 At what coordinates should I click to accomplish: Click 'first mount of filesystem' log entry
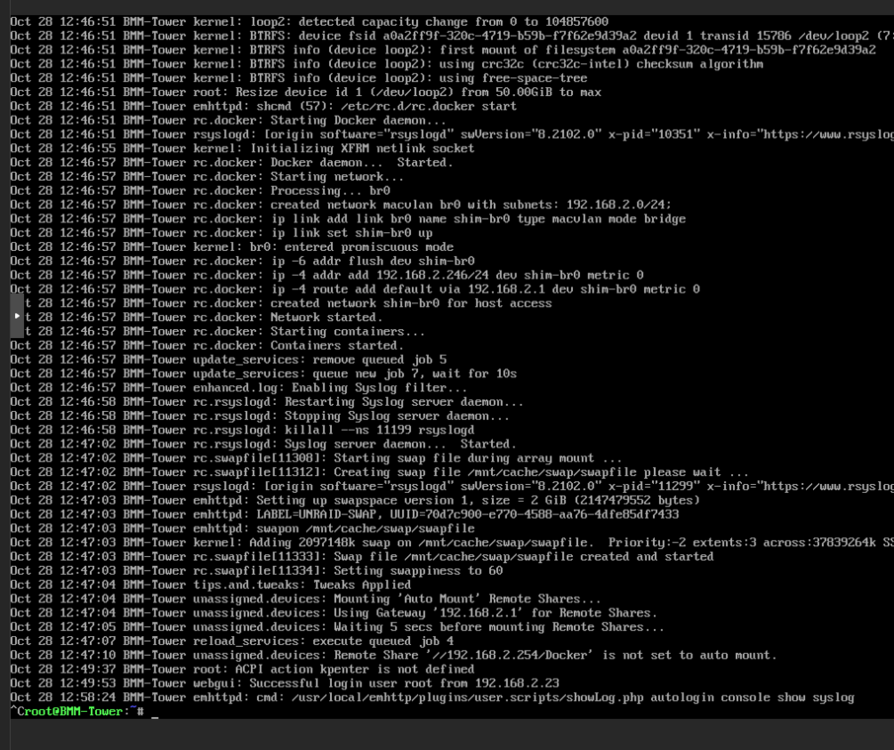443,50
